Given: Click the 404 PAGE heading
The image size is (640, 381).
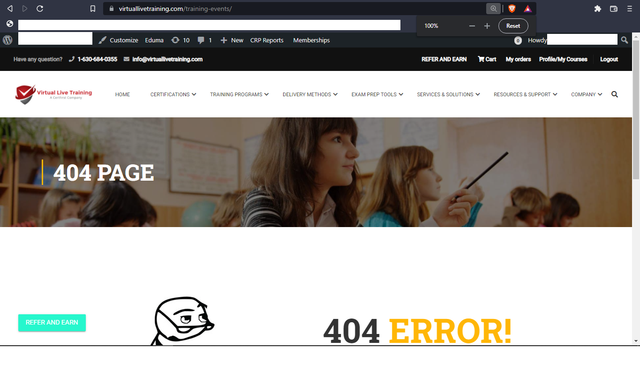Looking at the screenshot, I should coord(104,172).
